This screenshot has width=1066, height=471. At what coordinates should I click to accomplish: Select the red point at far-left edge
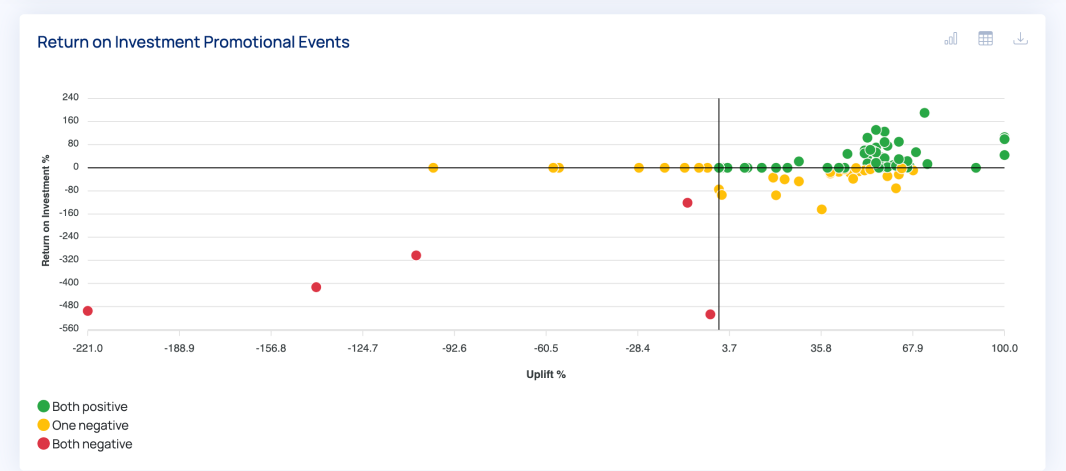pyautogui.click(x=88, y=311)
